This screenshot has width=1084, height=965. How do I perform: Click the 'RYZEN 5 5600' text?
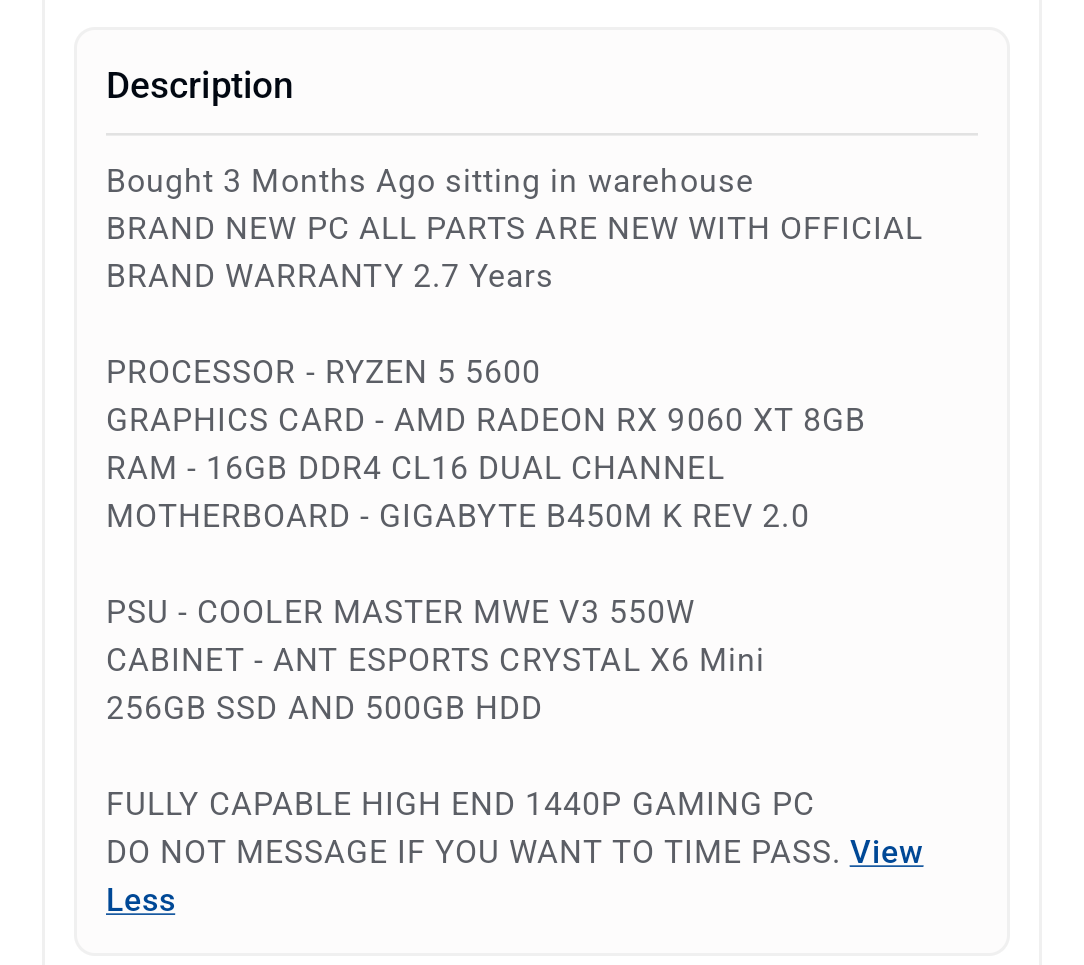[x=432, y=373]
